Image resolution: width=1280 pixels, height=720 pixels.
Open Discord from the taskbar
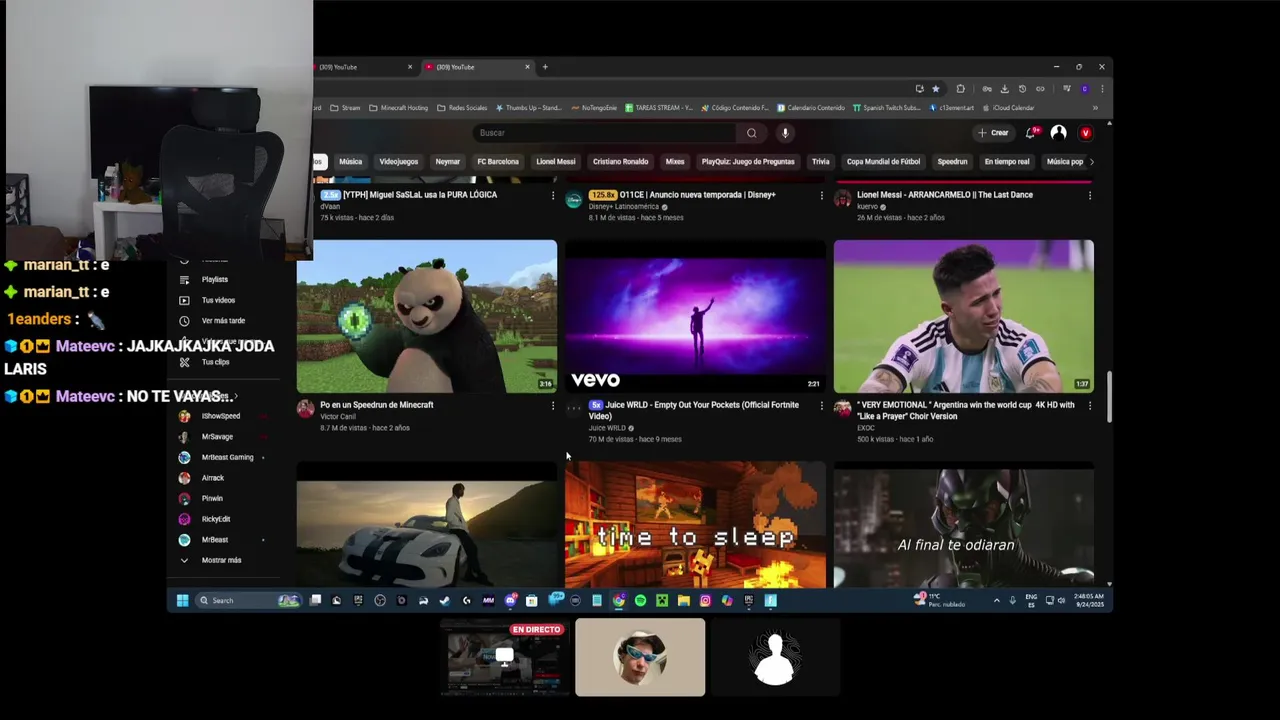(510, 601)
